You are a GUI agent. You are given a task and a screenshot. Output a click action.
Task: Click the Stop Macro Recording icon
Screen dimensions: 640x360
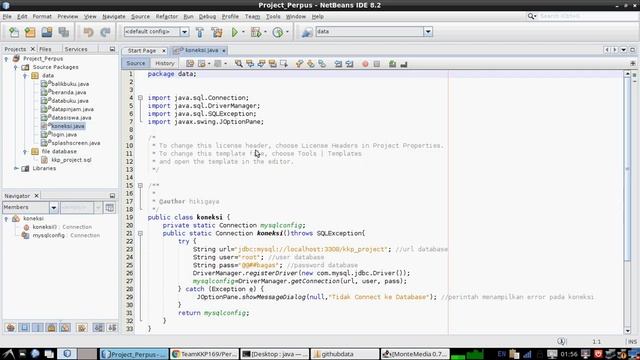click(x=377, y=64)
